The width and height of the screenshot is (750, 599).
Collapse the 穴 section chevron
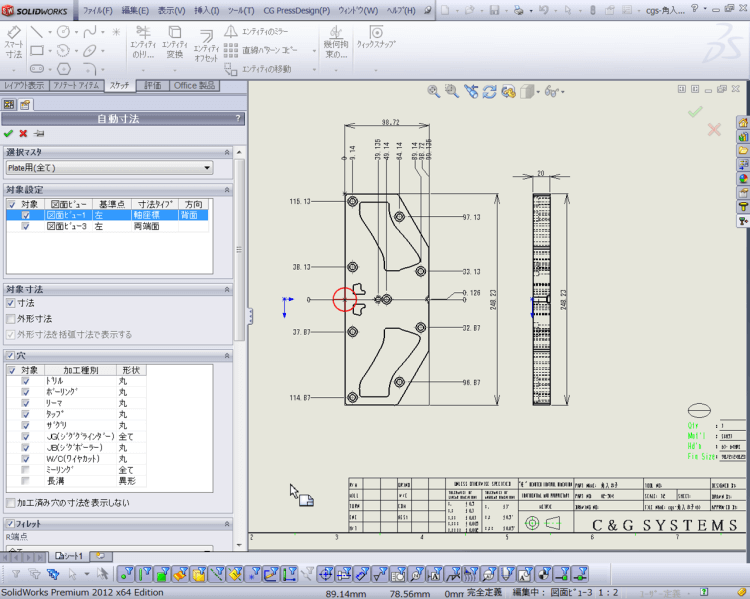click(227, 356)
